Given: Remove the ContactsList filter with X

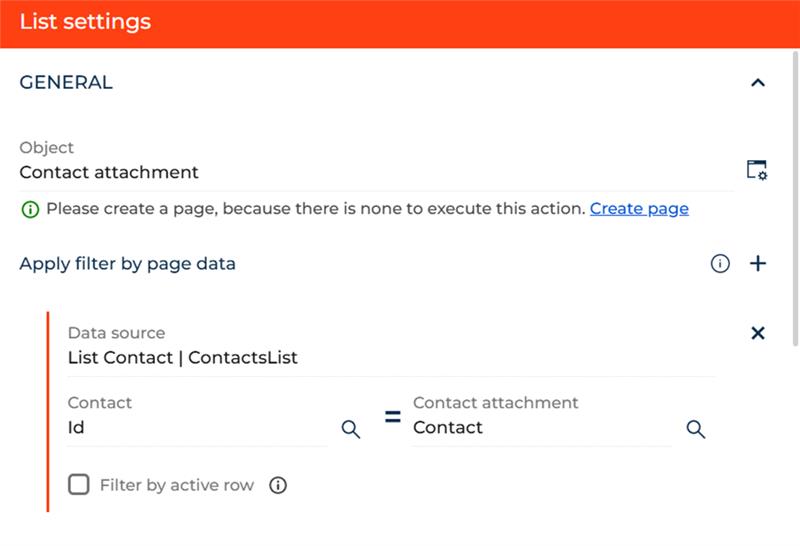Looking at the screenshot, I should (757, 333).
